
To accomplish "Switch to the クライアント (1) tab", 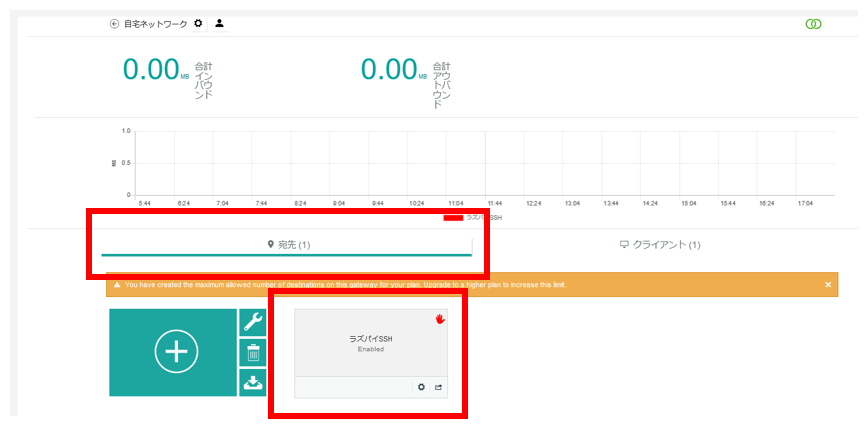I will pyautogui.click(x=659, y=245).
